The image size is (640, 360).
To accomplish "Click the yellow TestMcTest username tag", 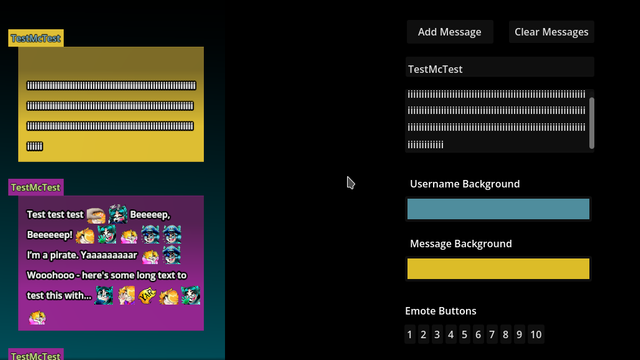I will pos(36,38).
